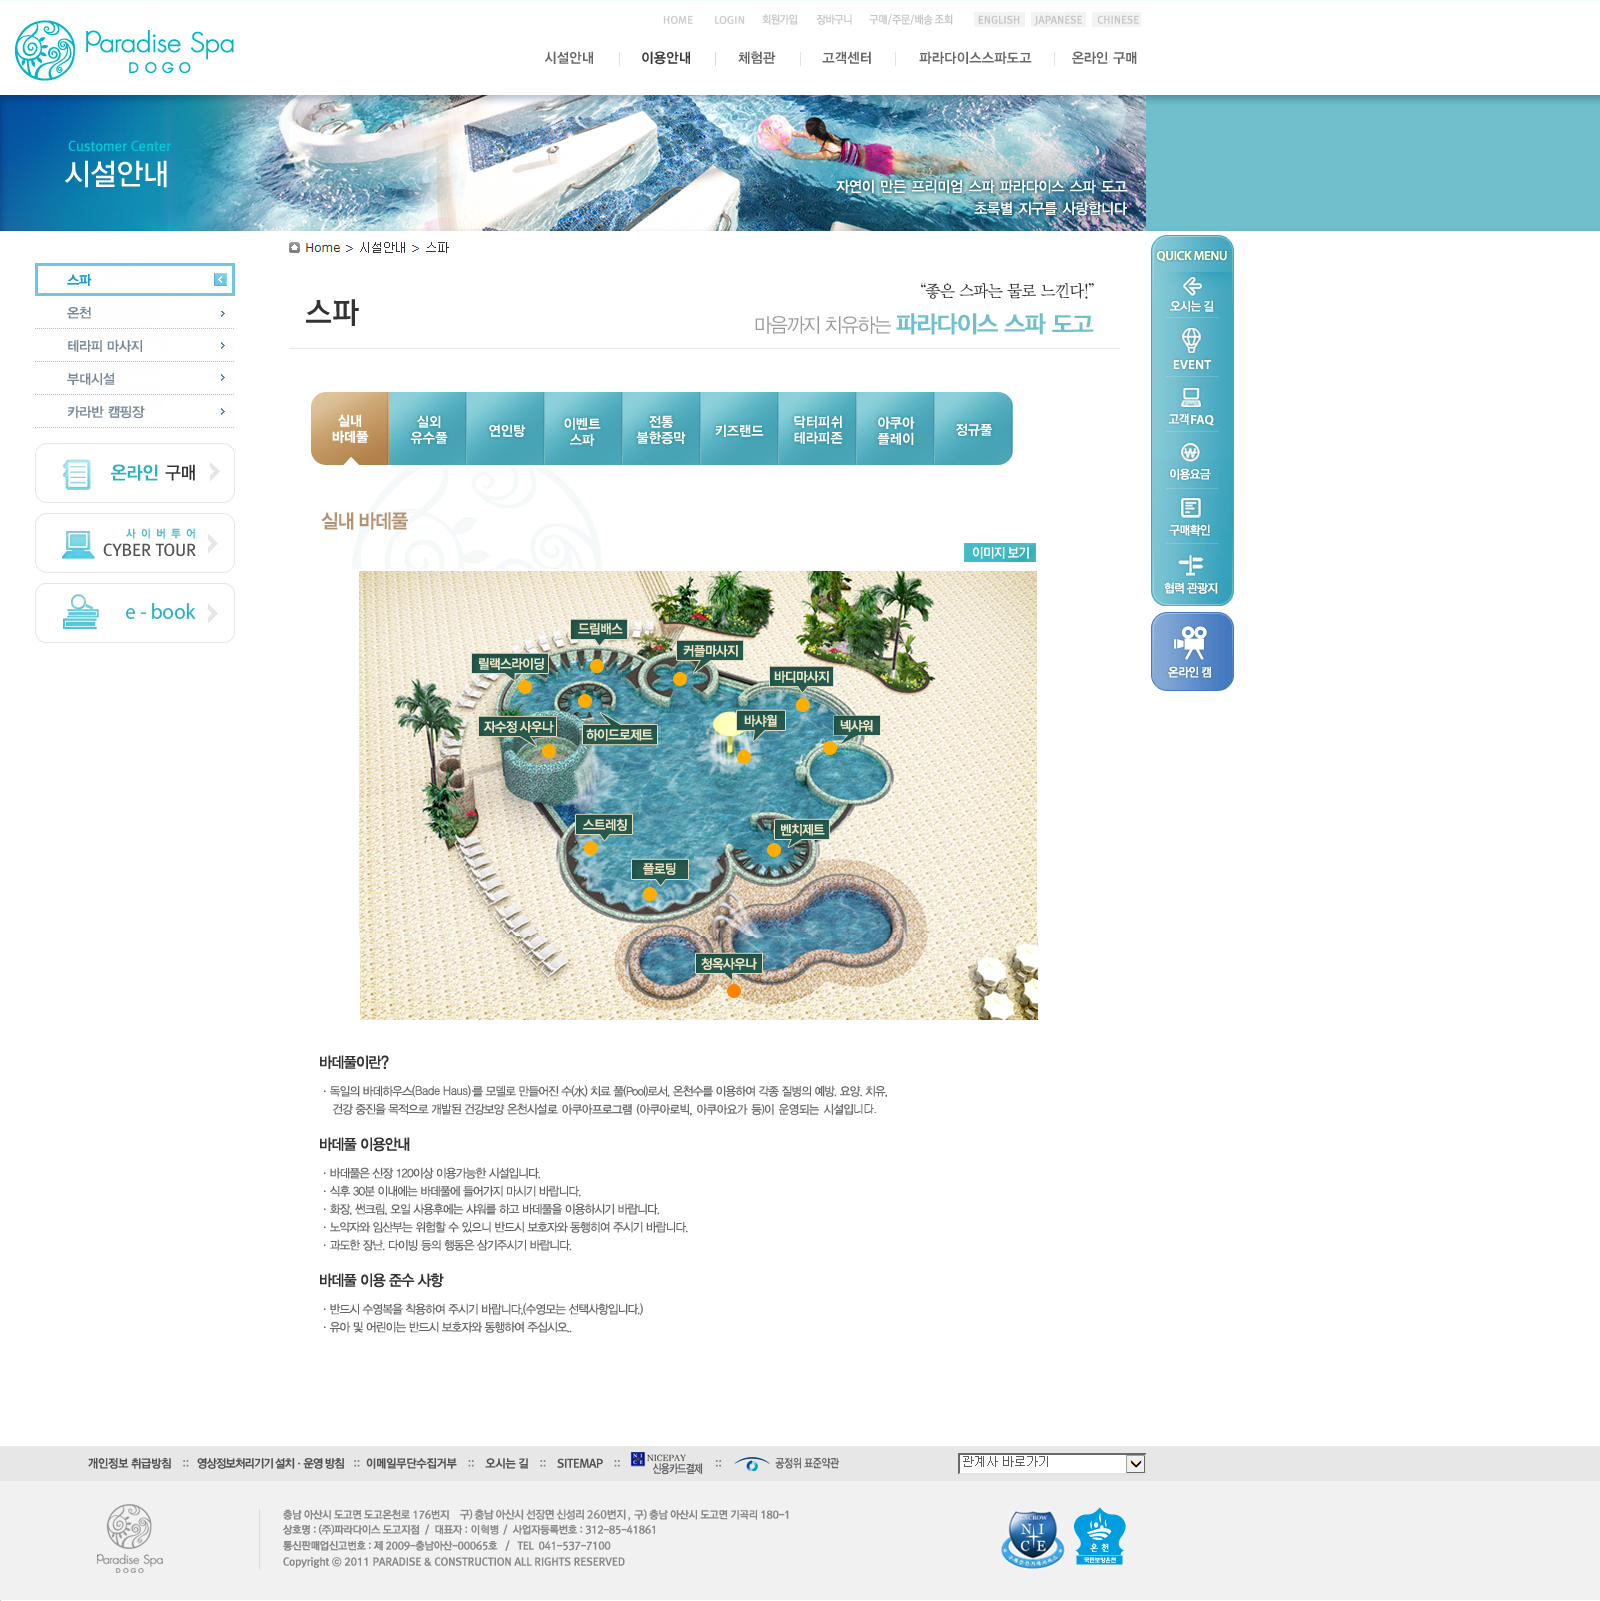Image resolution: width=1600 pixels, height=1601 pixels.
Task: Expand the 테라피 마사지 sidebar item
Action: pyautogui.click(x=134, y=346)
